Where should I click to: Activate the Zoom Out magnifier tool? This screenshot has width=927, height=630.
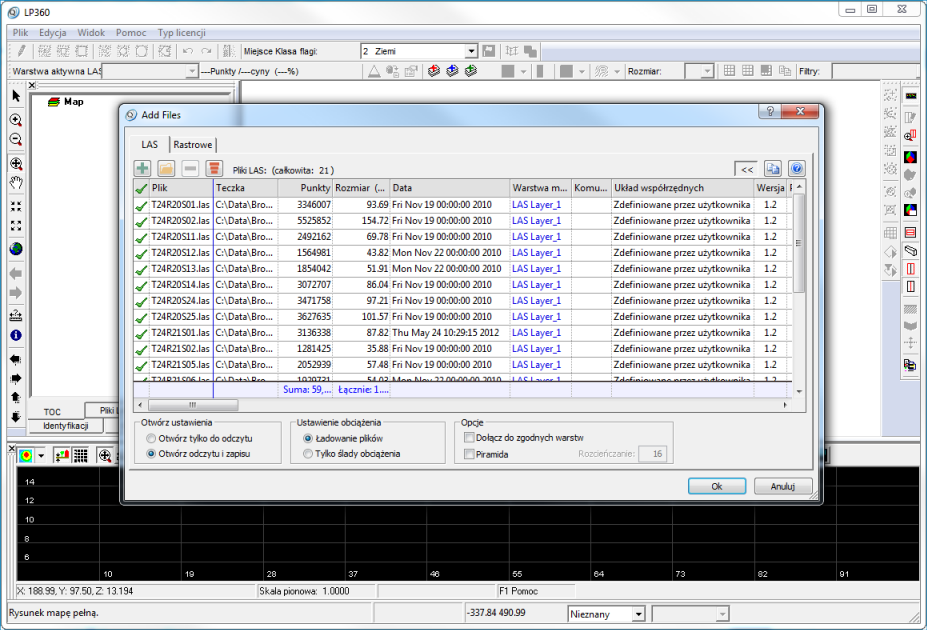point(16,139)
